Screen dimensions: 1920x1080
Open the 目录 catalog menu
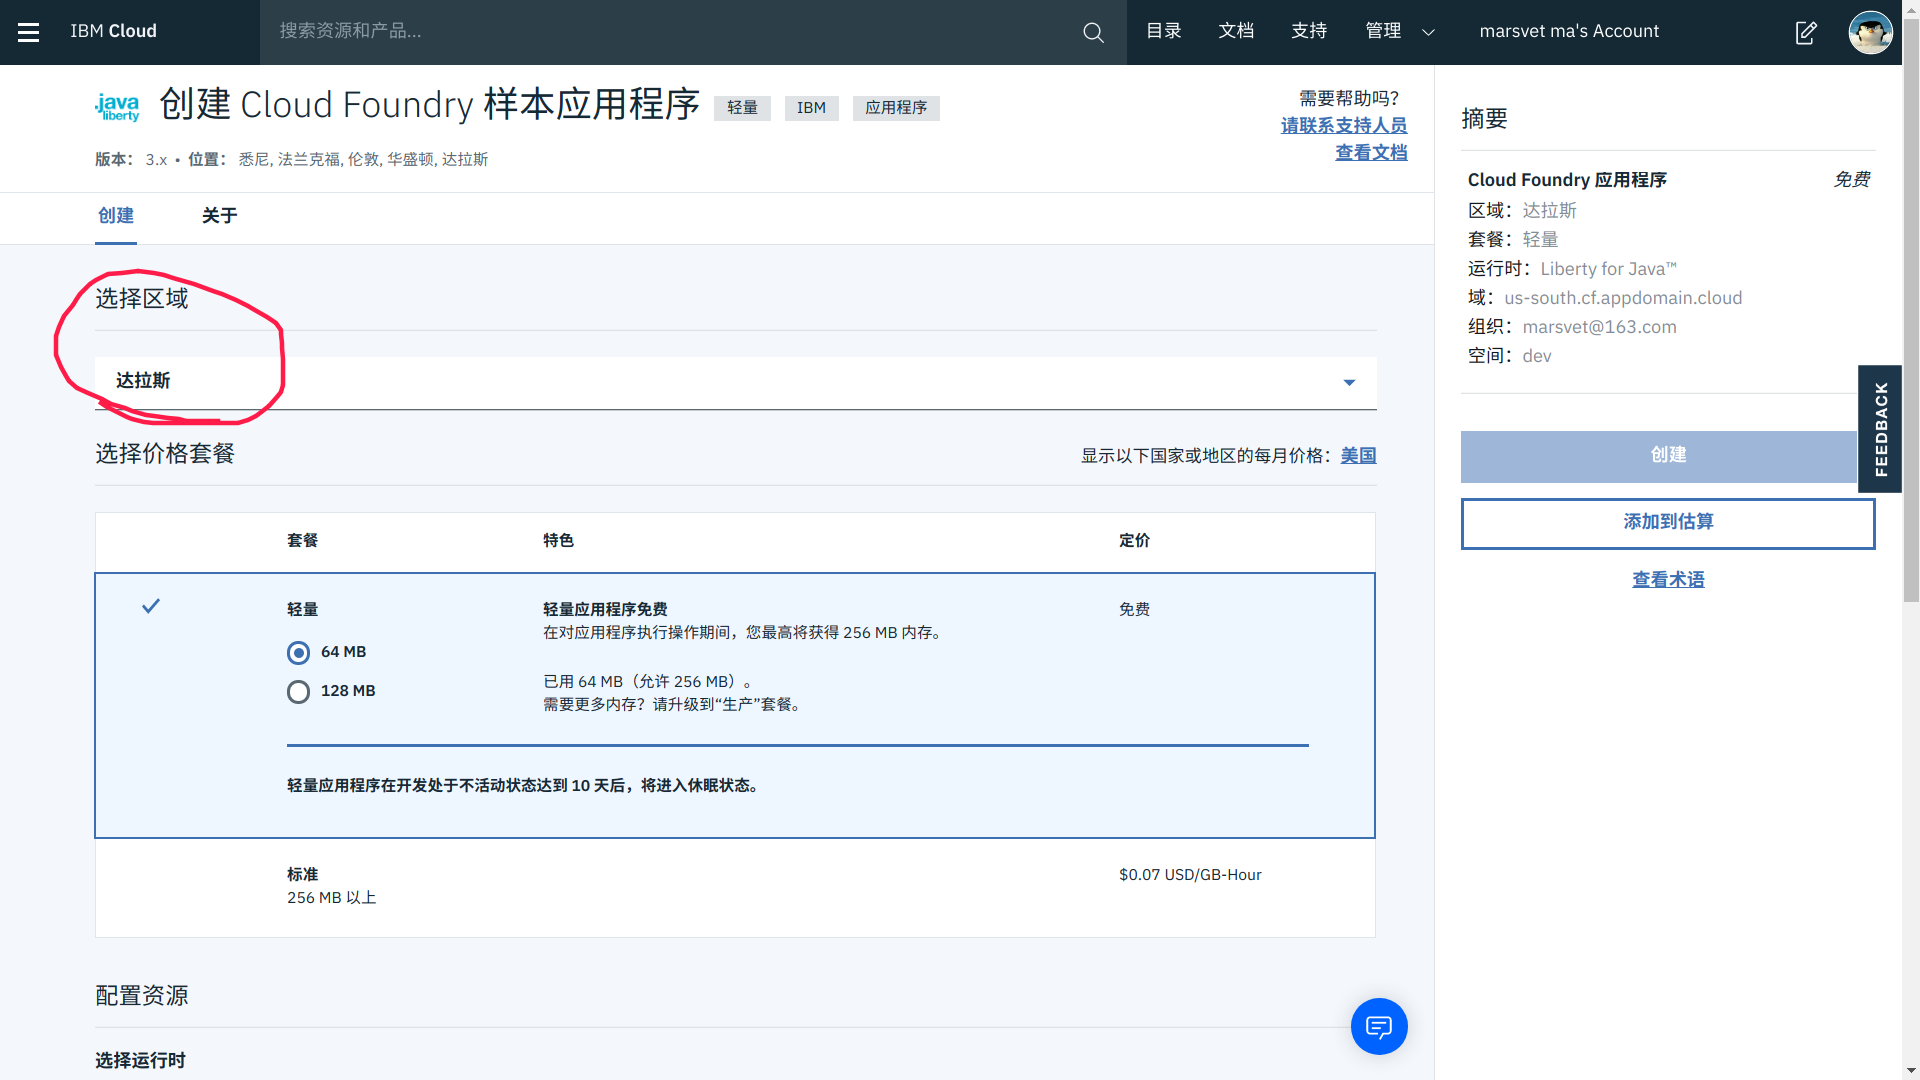[1164, 32]
